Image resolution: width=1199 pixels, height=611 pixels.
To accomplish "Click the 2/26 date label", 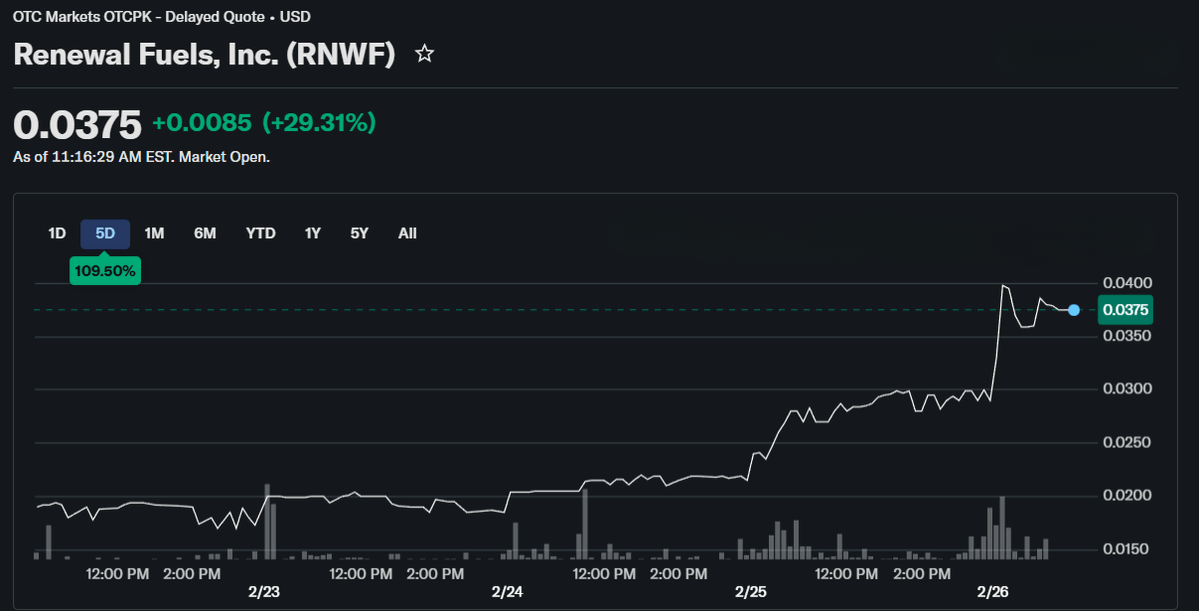I will pyautogui.click(x=993, y=592).
